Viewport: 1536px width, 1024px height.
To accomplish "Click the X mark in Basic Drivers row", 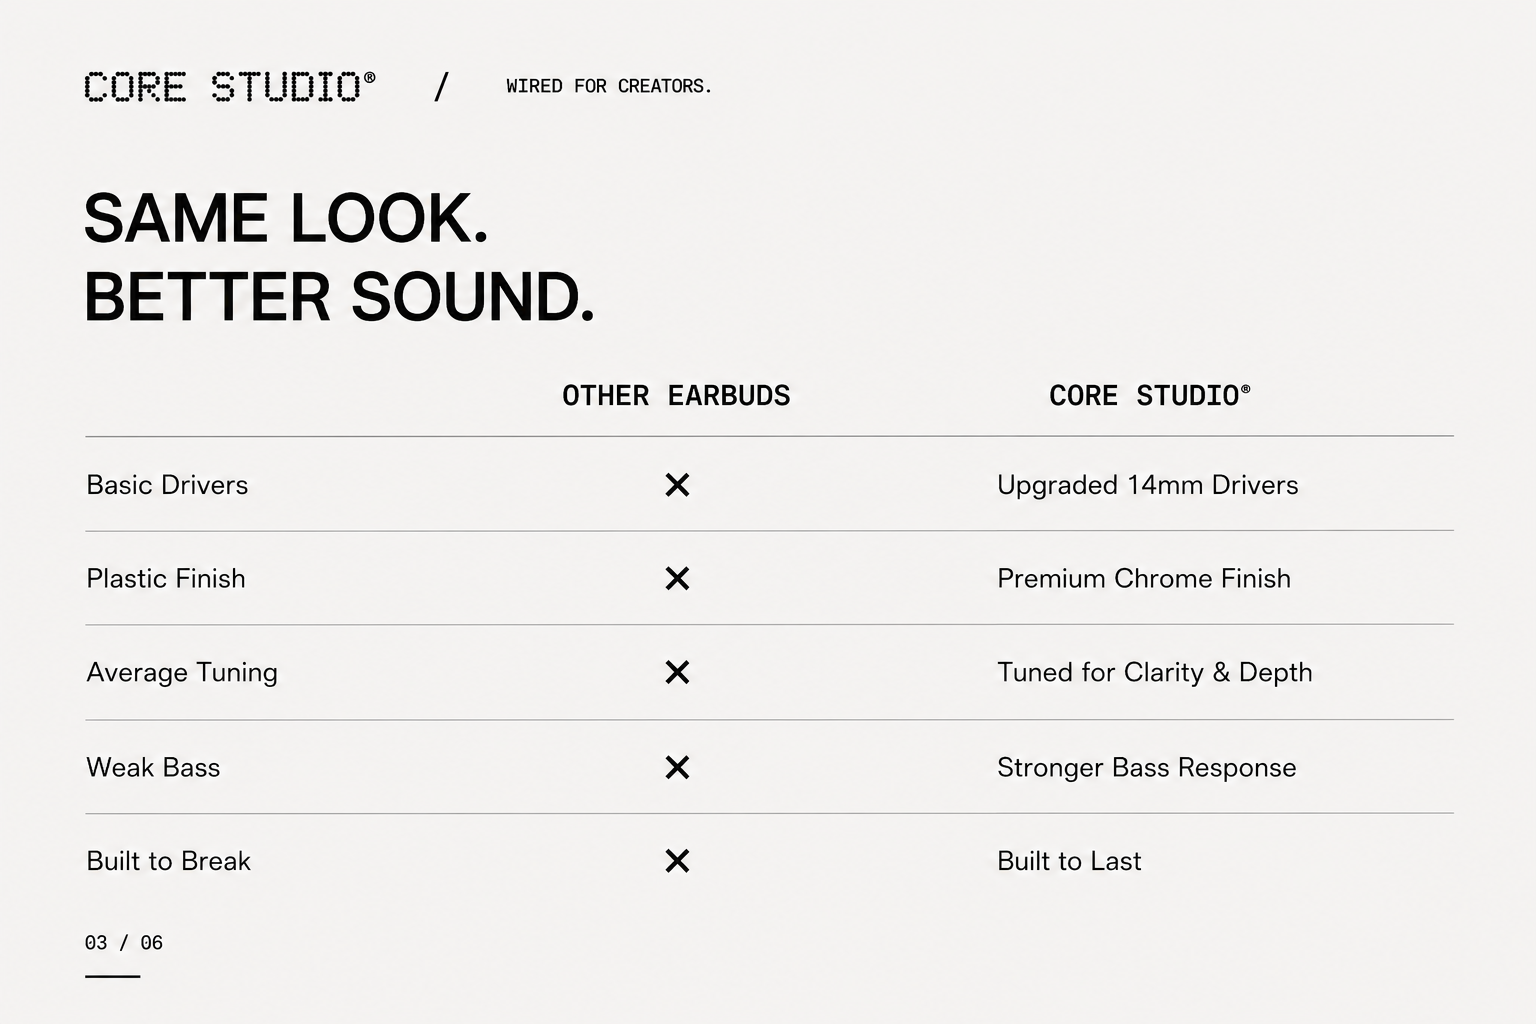I will [x=677, y=485].
